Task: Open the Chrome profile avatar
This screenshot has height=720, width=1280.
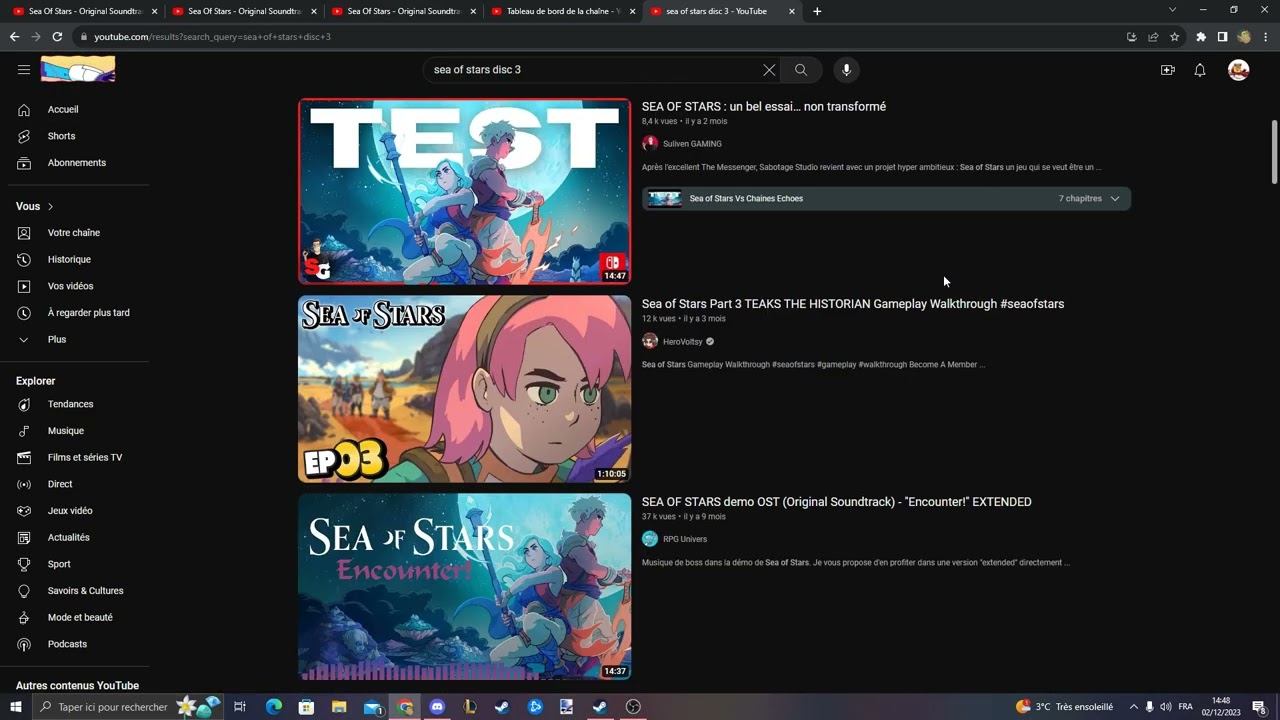Action: click(x=1244, y=37)
